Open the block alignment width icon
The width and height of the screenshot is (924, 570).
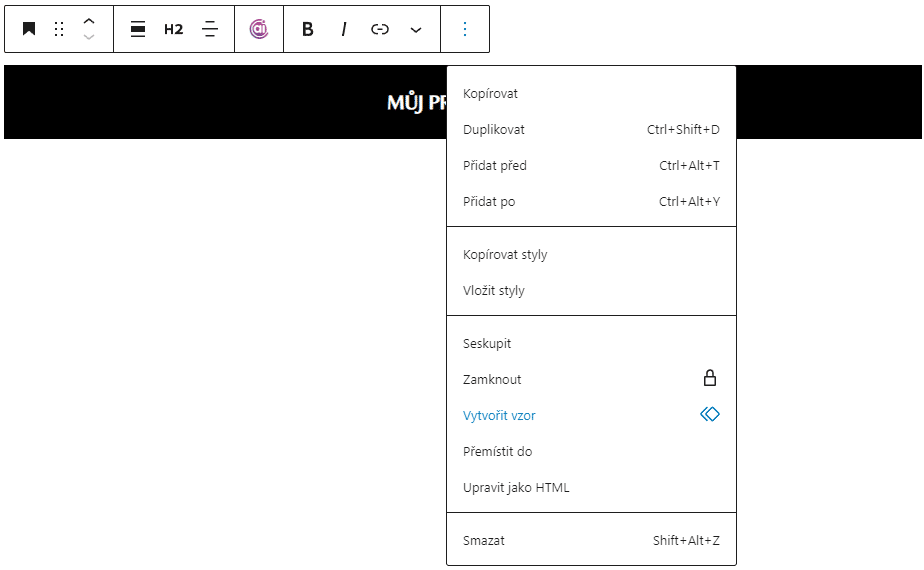coord(138,29)
